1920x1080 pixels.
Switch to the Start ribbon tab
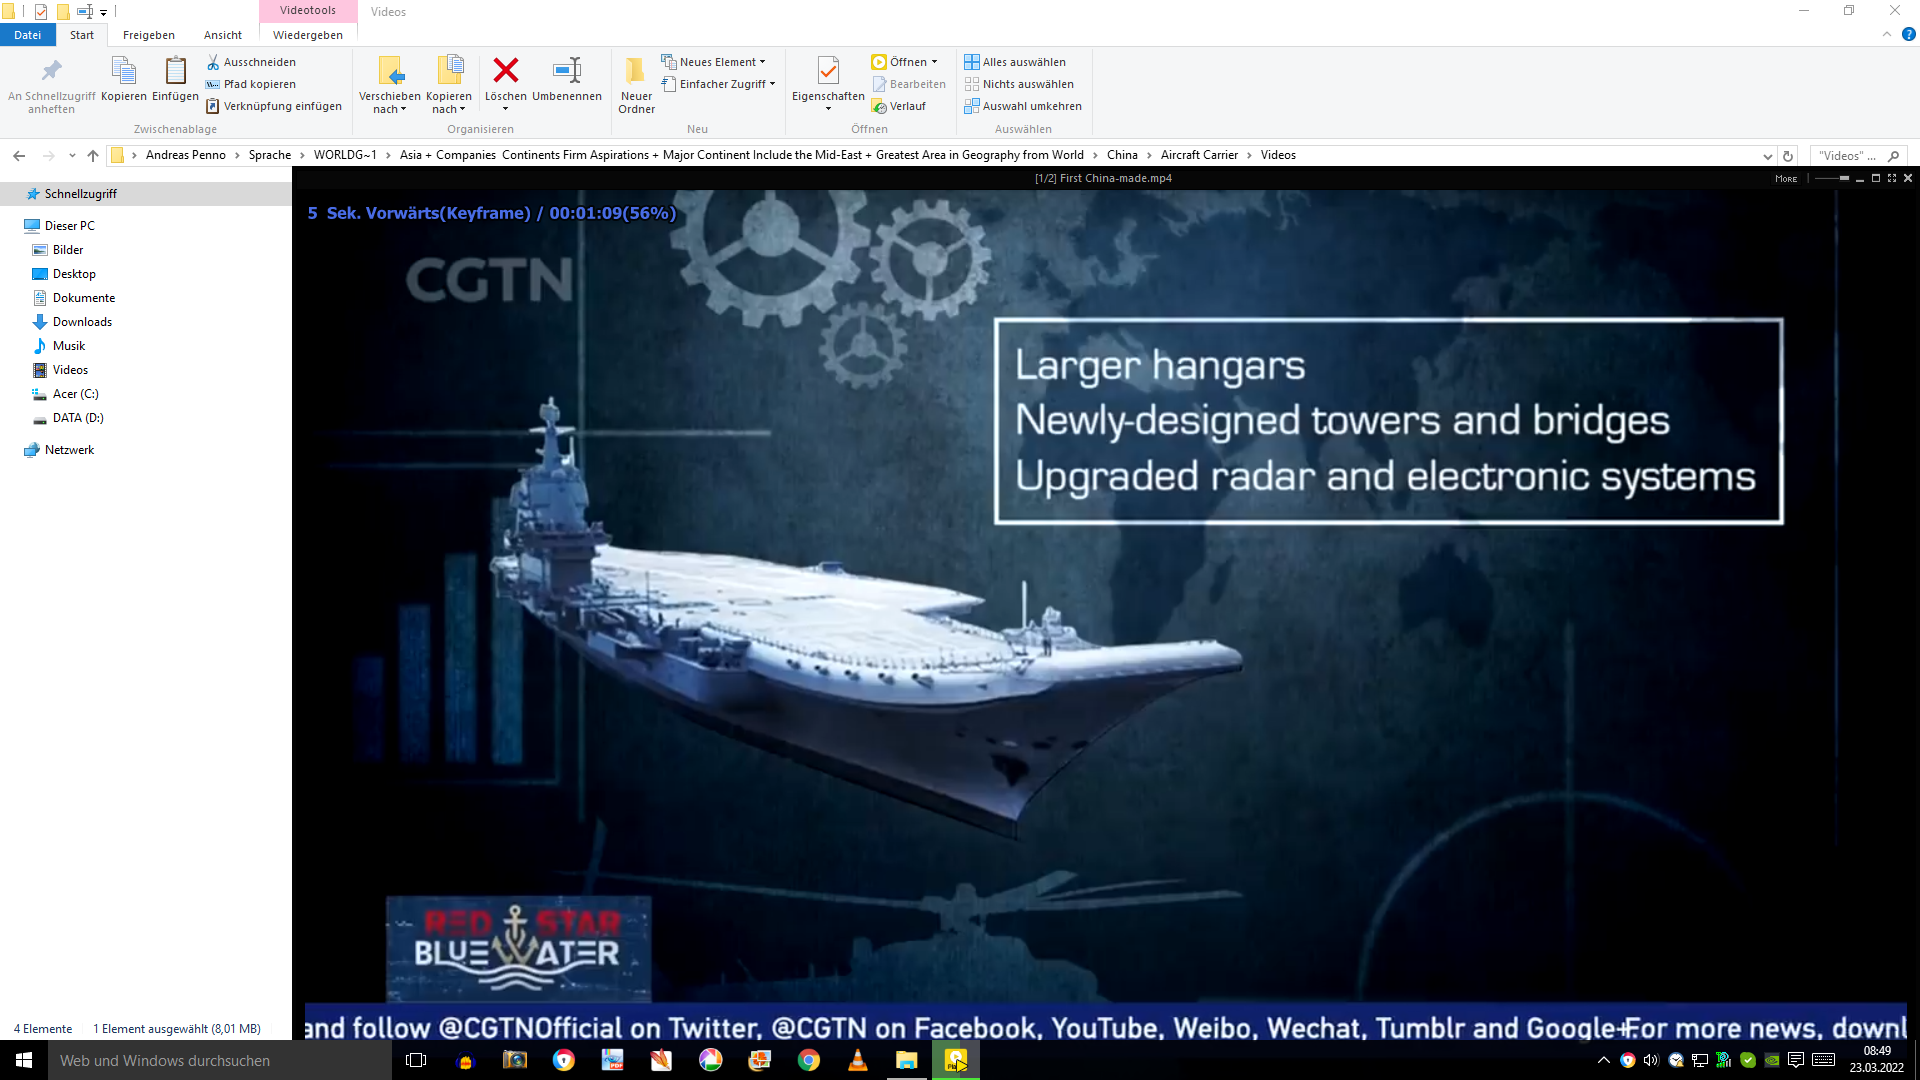(82, 35)
